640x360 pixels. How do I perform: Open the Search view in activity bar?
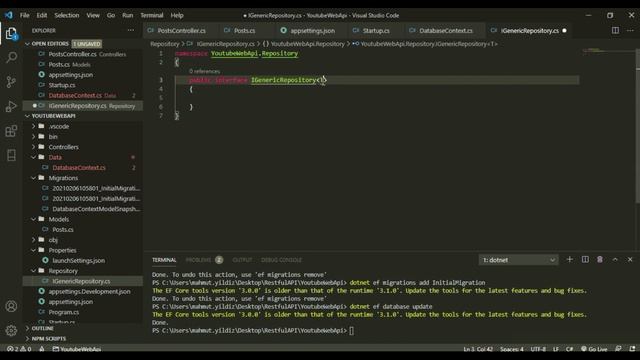(x=11, y=57)
